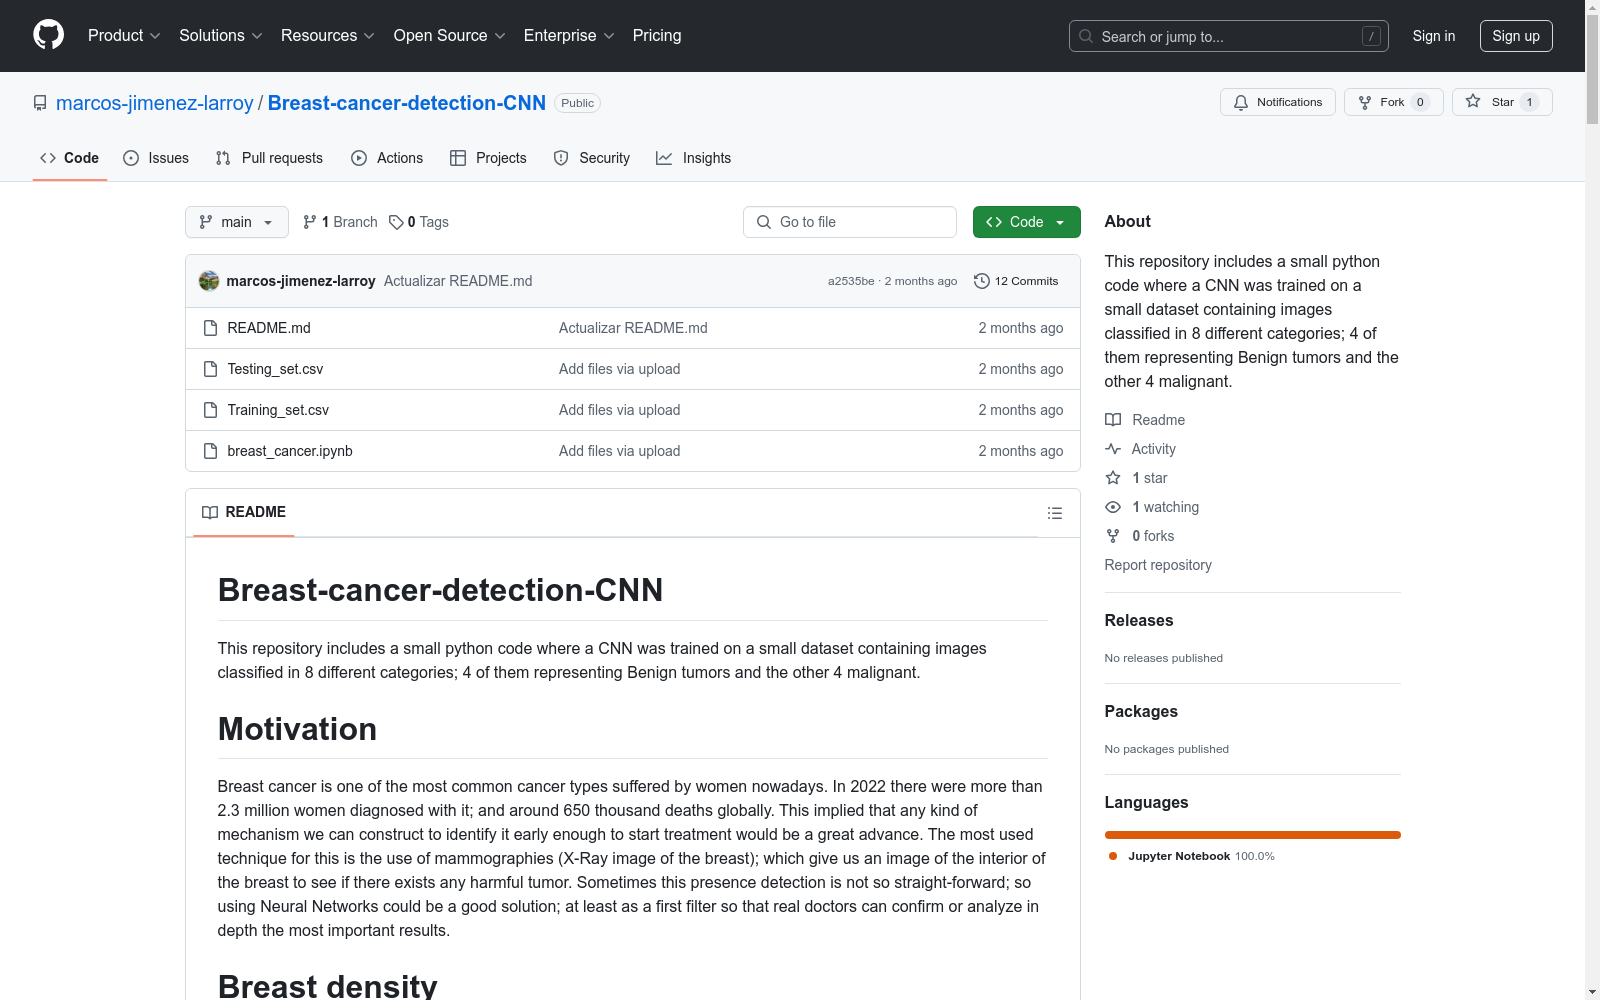This screenshot has width=1600, height=1000.
Task: Click the Public visibility label
Action: pyautogui.click(x=577, y=103)
